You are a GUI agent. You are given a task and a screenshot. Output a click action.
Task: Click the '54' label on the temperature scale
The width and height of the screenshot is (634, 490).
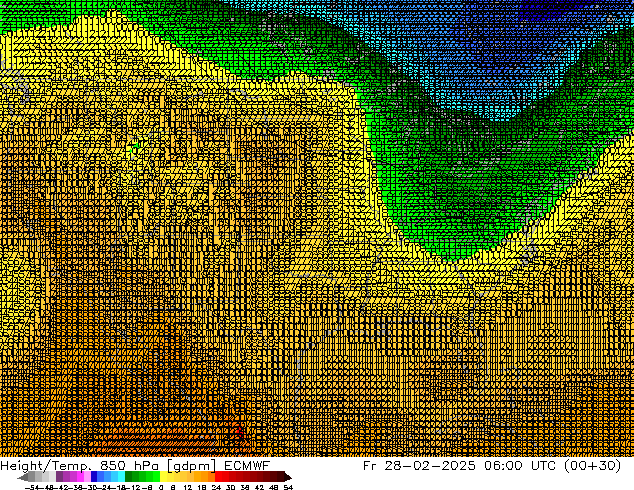coord(288,487)
